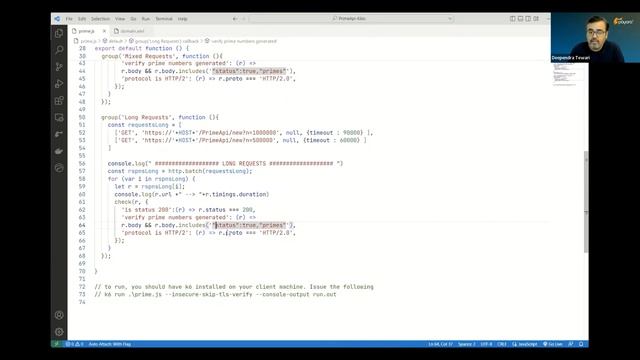The image size is (640, 360).
Task: Click the command center search box
Action: pyautogui.click(x=352, y=19)
